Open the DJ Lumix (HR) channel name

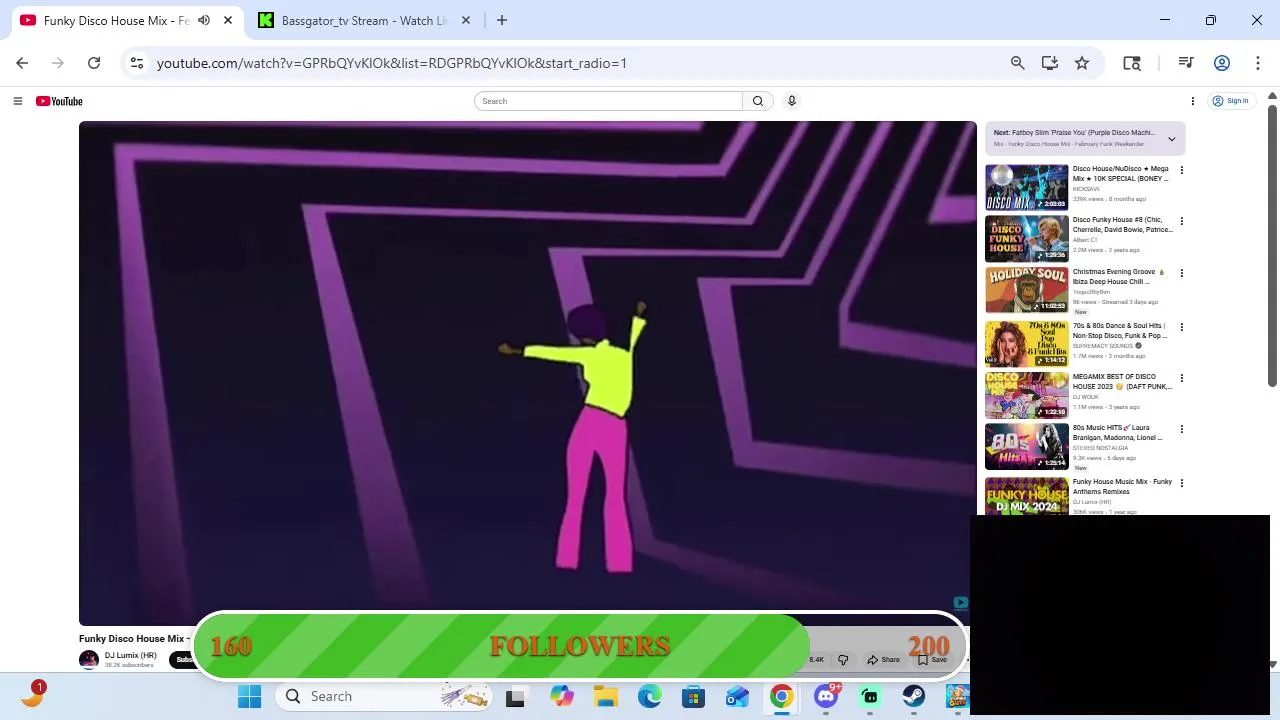click(131, 656)
